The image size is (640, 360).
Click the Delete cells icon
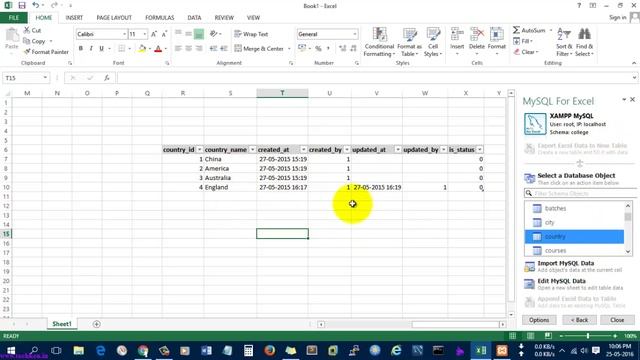476,35
